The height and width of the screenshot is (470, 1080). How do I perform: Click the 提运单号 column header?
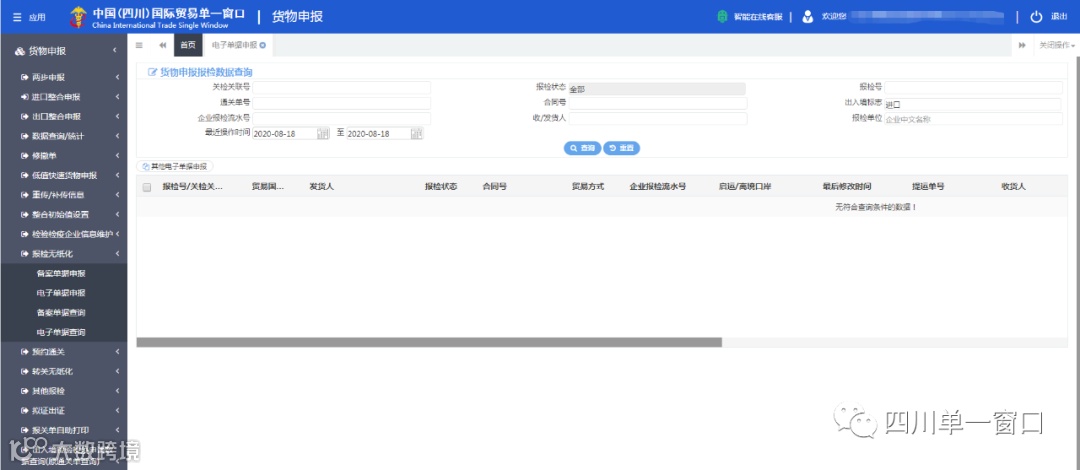tap(927, 187)
